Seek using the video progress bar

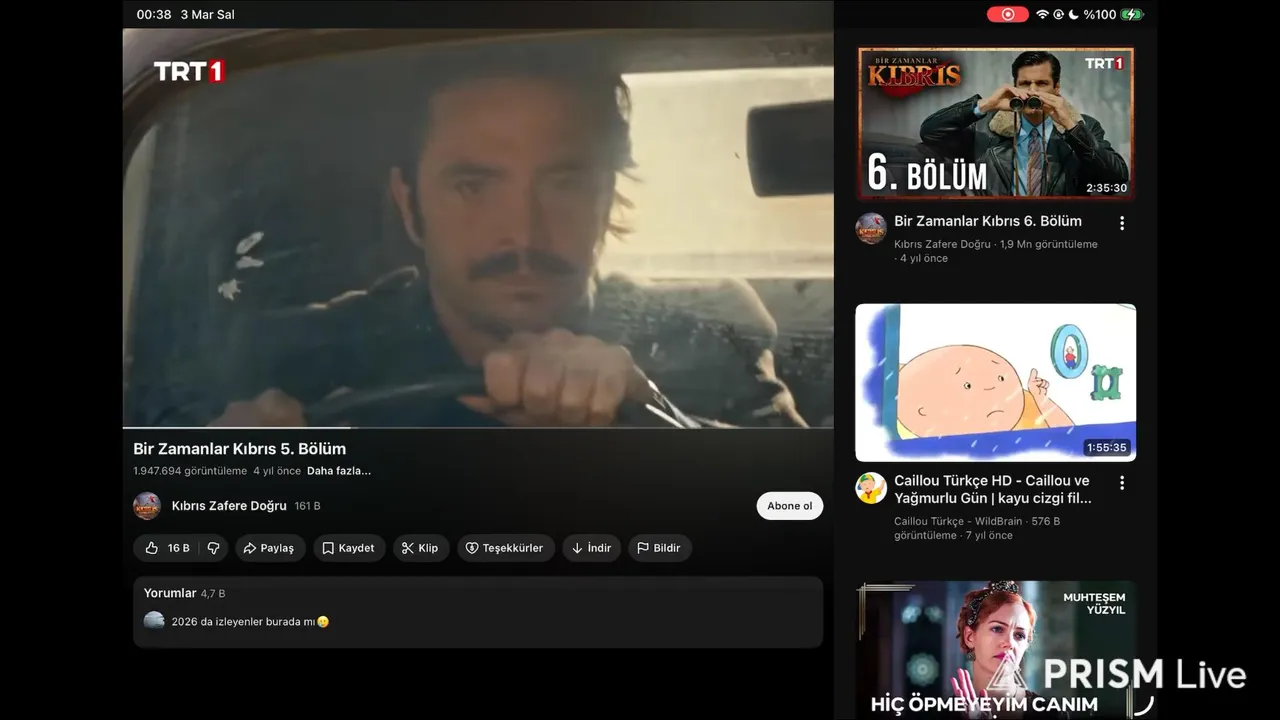click(x=478, y=428)
